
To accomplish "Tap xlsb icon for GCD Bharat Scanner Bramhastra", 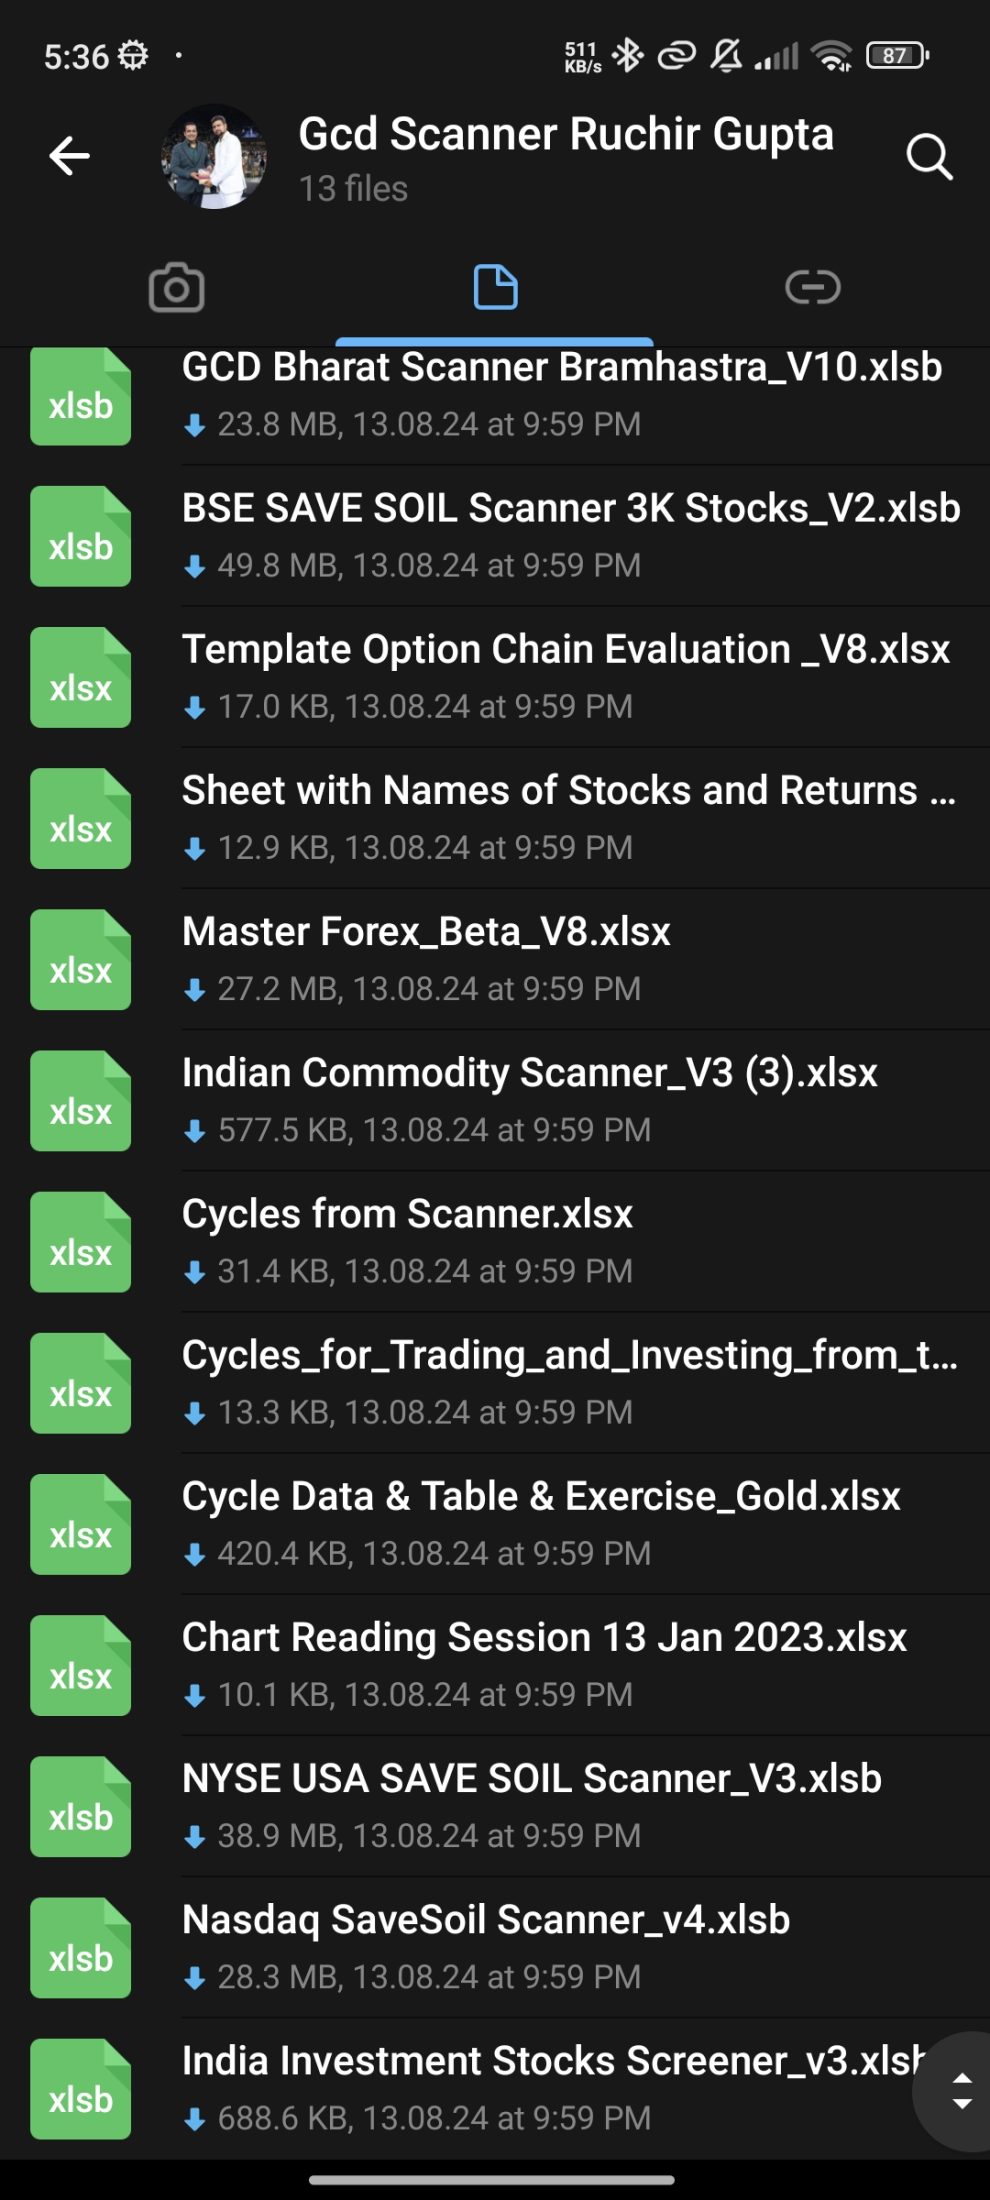I will tap(81, 397).
